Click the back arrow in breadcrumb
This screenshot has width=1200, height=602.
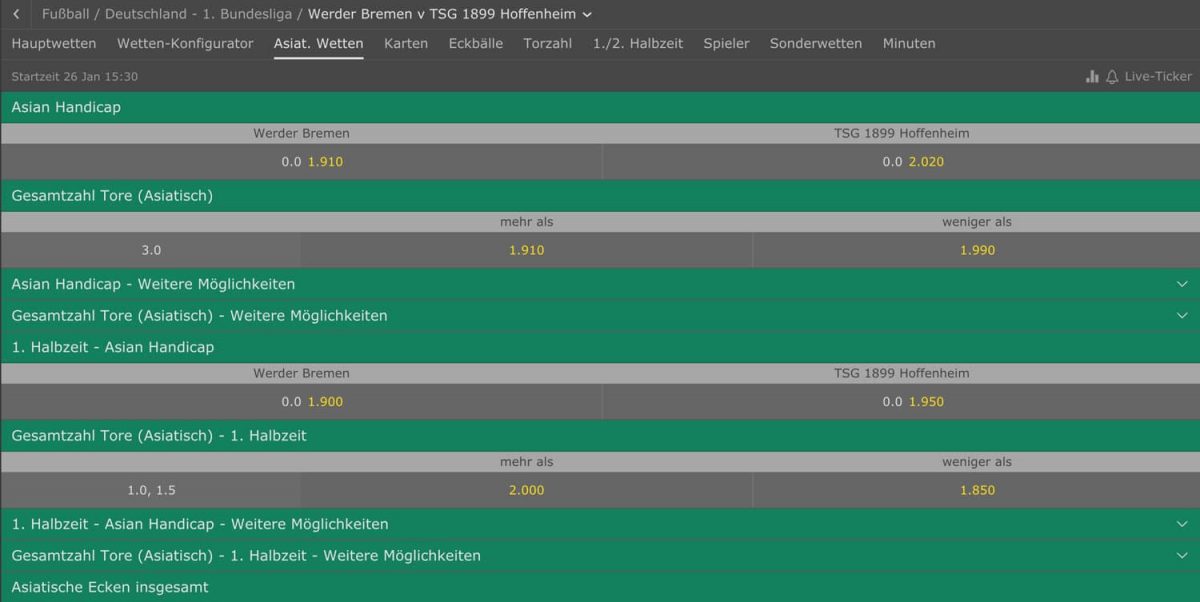click(16, 14)
